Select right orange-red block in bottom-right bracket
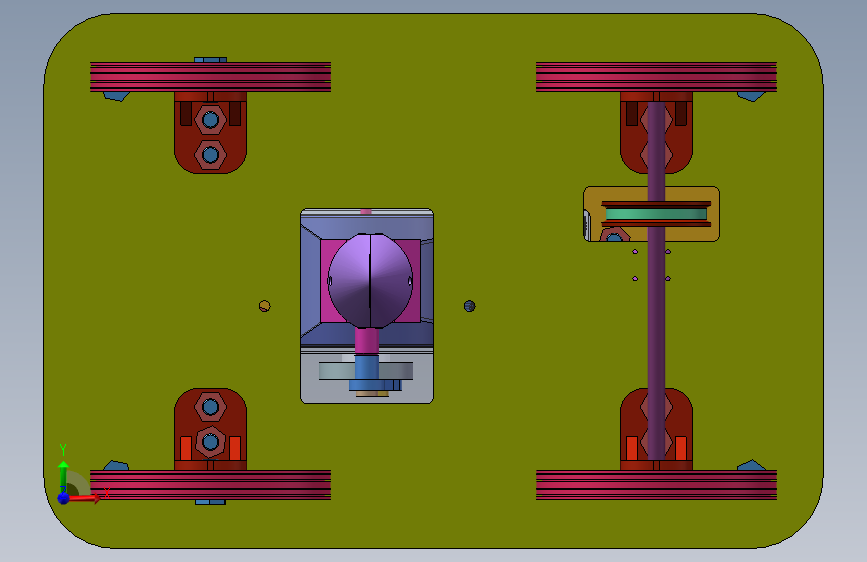867x562 pixels. 681,448
